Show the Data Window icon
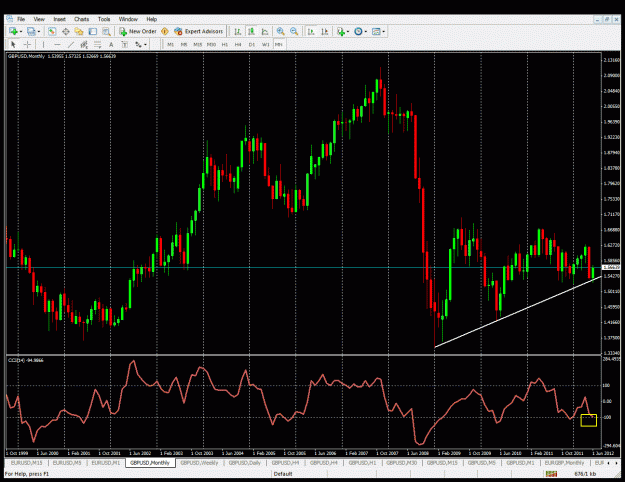 [x=65, y=31]
